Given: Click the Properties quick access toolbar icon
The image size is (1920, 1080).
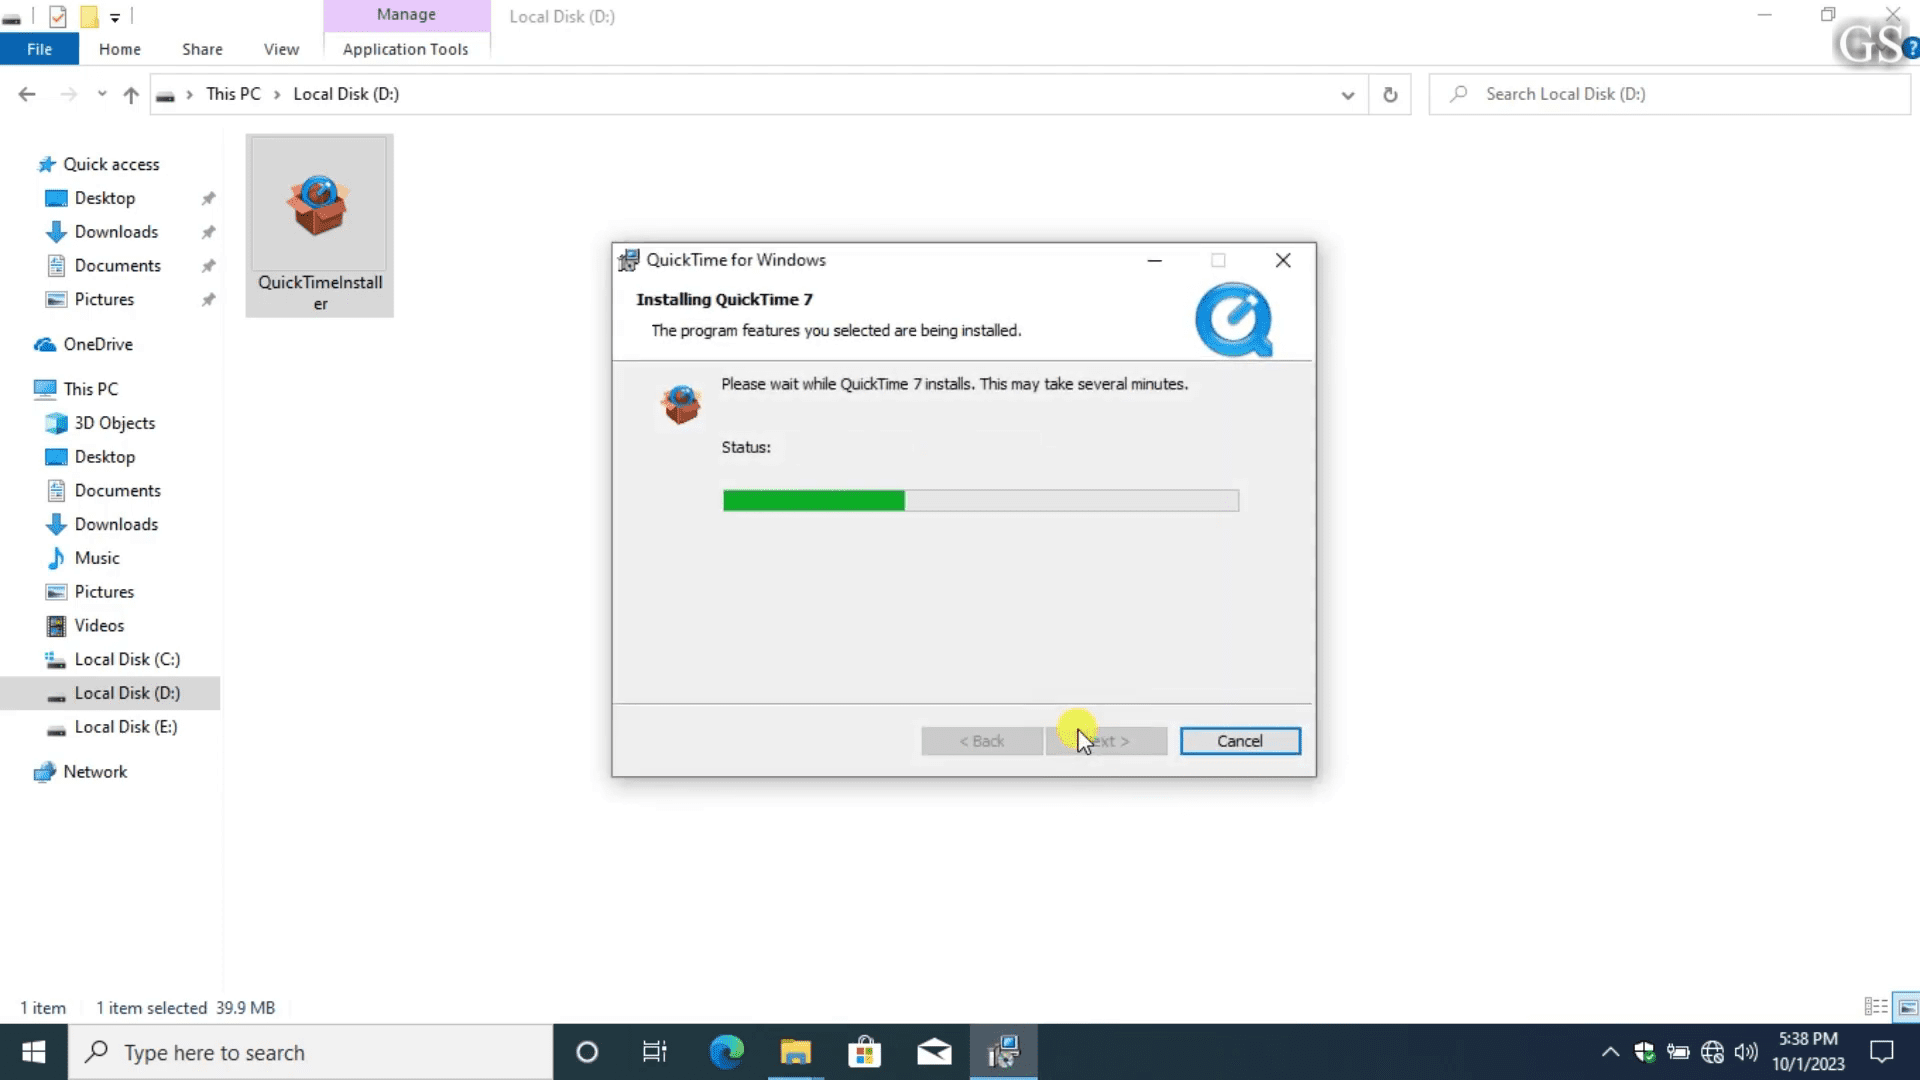Looking at the screenshot, I should coord(58,16).
